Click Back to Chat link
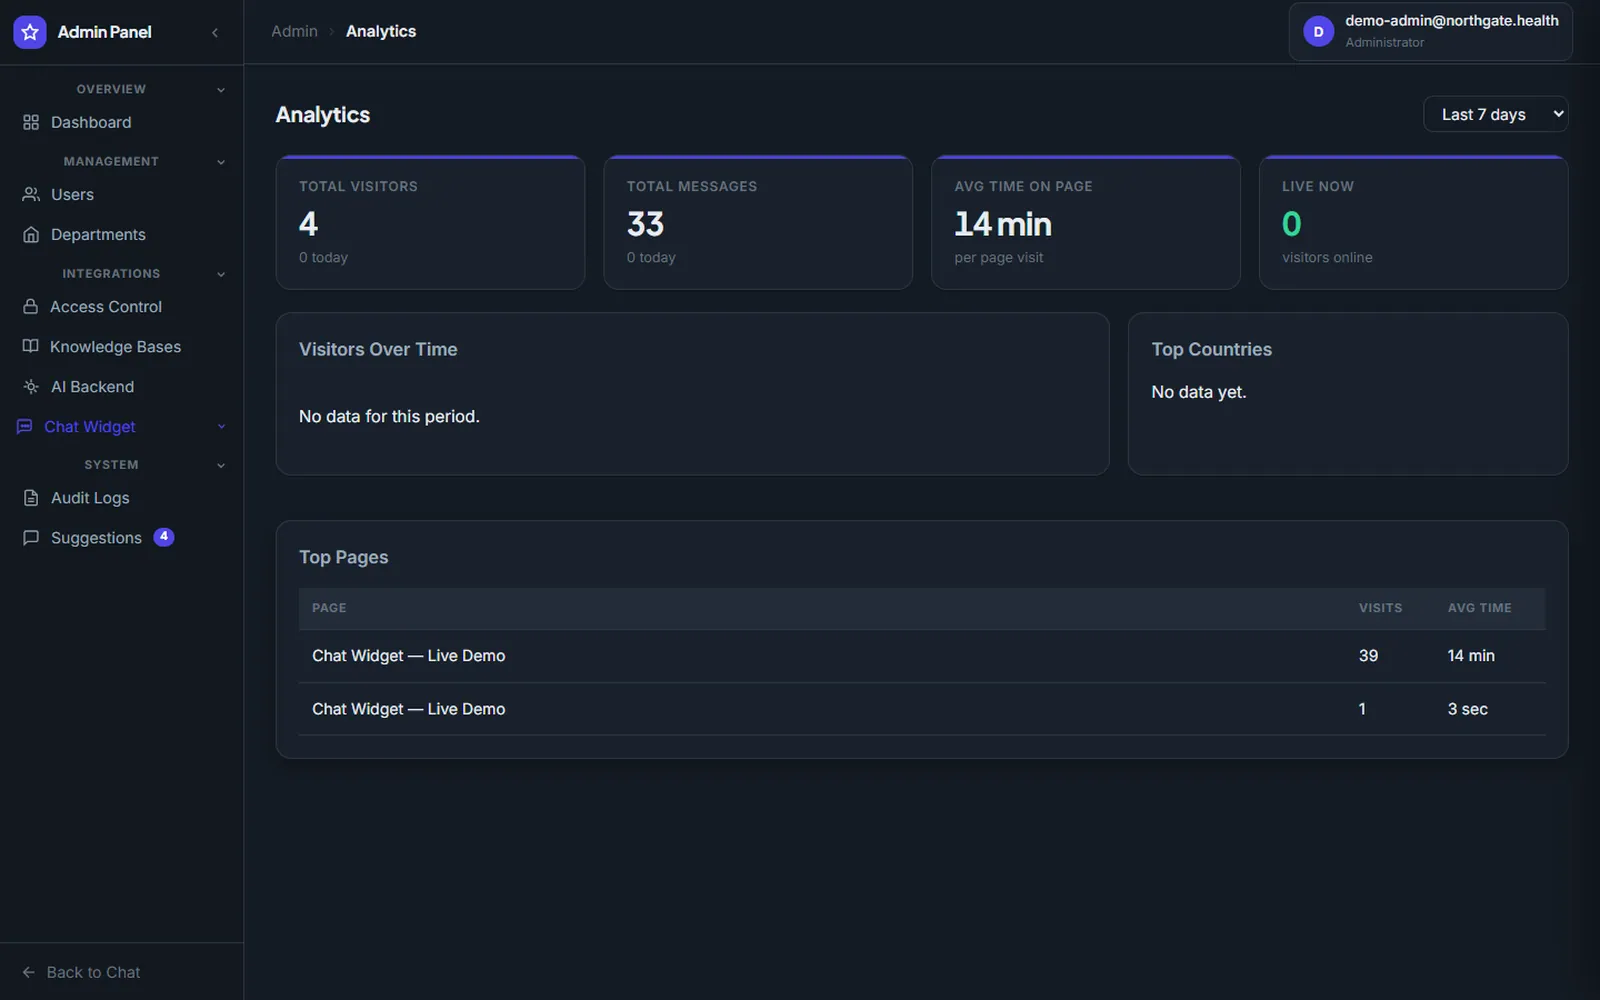Viewport: 1600px width, 1000px height. point(82,972)
